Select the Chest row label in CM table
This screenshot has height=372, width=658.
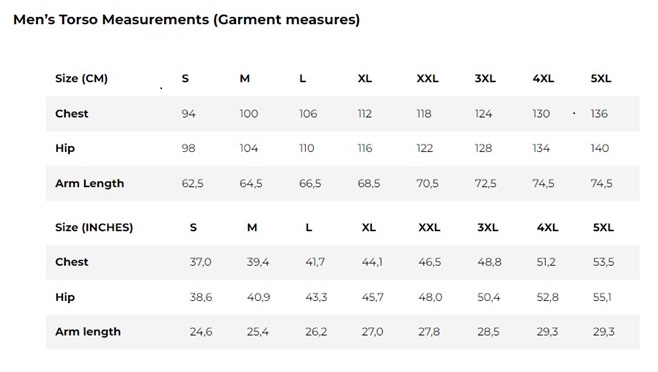click(x=72, y=114)
